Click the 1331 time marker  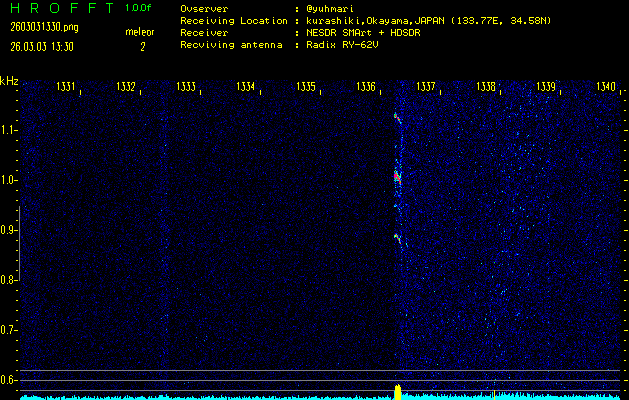pos(66,87)
